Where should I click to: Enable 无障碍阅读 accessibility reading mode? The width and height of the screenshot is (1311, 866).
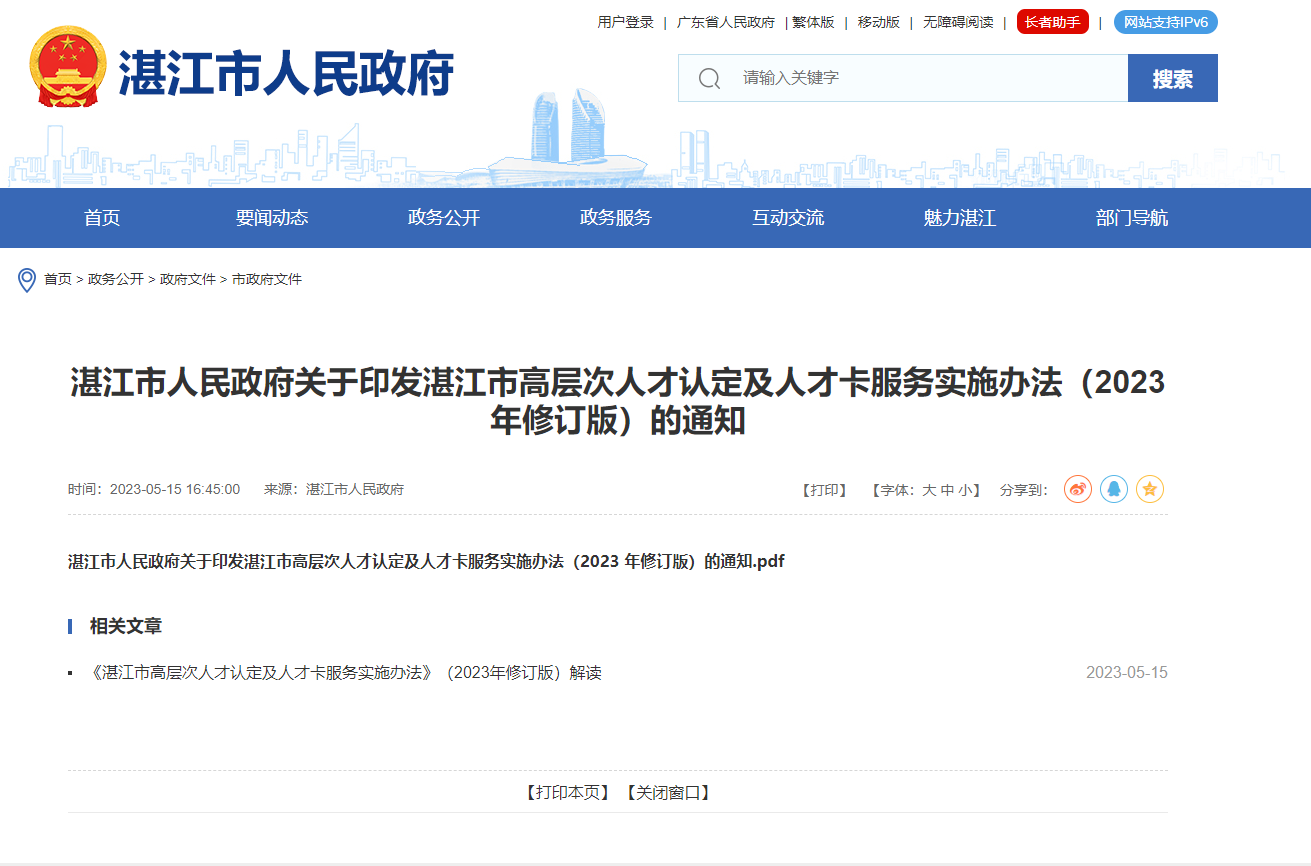[x=956, y=21]
